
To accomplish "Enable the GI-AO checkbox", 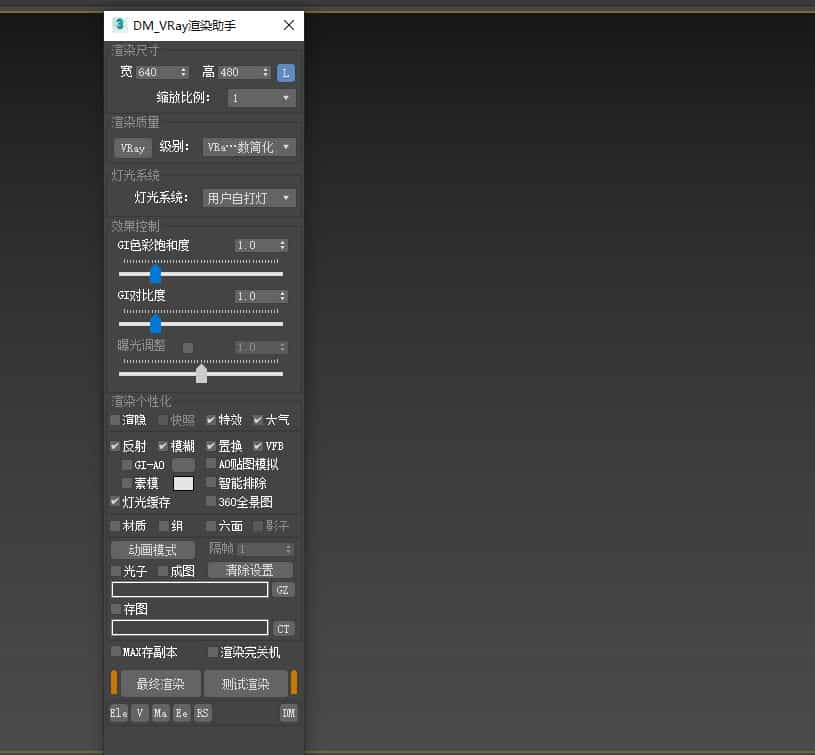I will 126,465.
